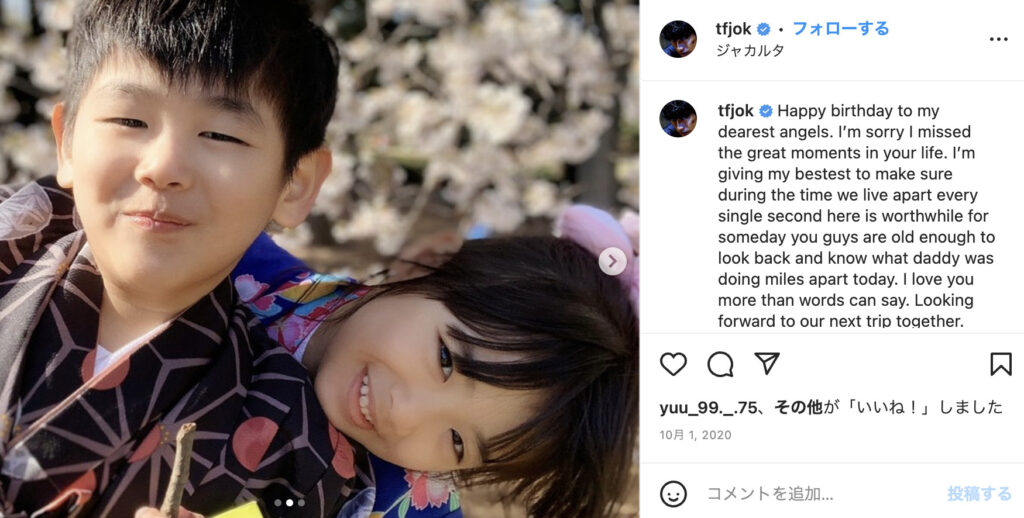Click the フォローする follow button
This screenshot has width=1024, height=518.
(840, 29)
